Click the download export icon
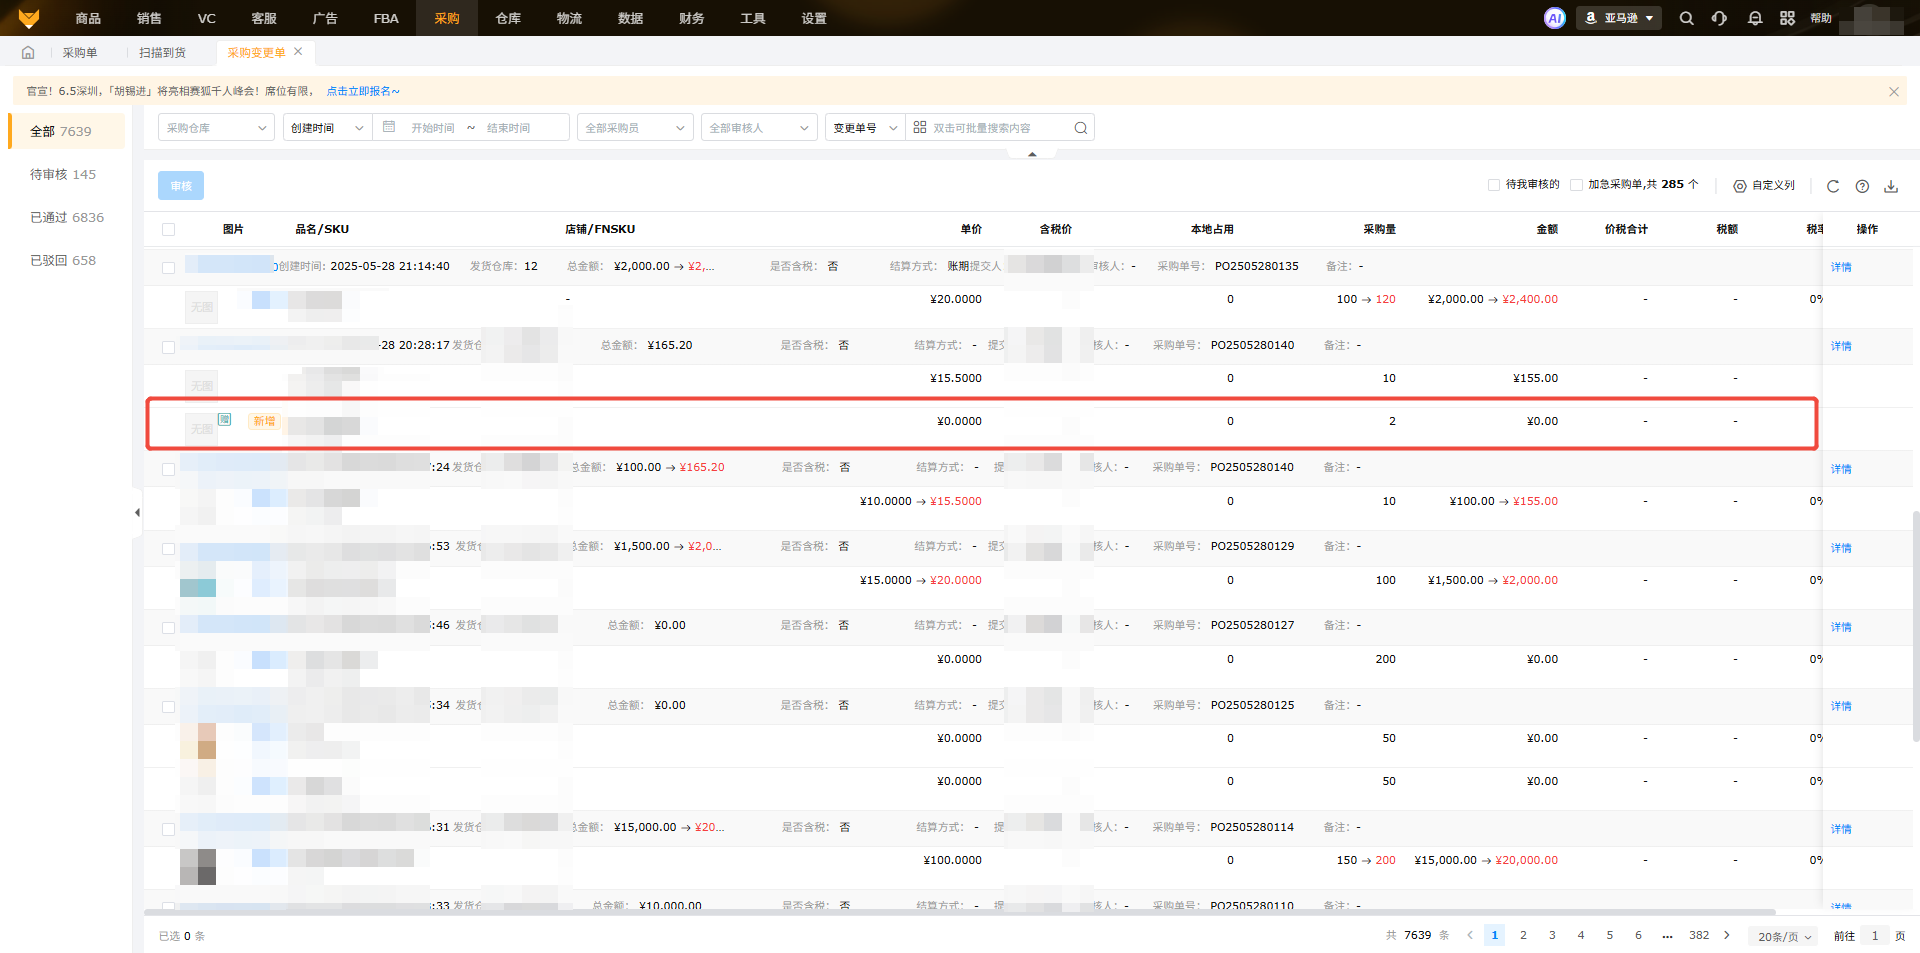Viewport: 1920px width, 953px height. coord(1890,186)
